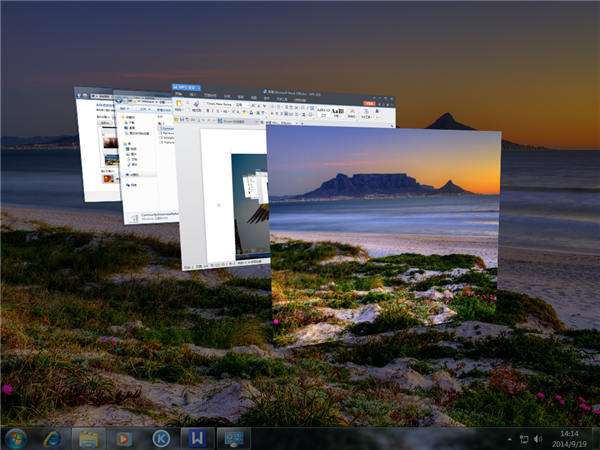Select the rearmost Personalization window
Viewport: 600px width, 450px height.
click(93, 150)
